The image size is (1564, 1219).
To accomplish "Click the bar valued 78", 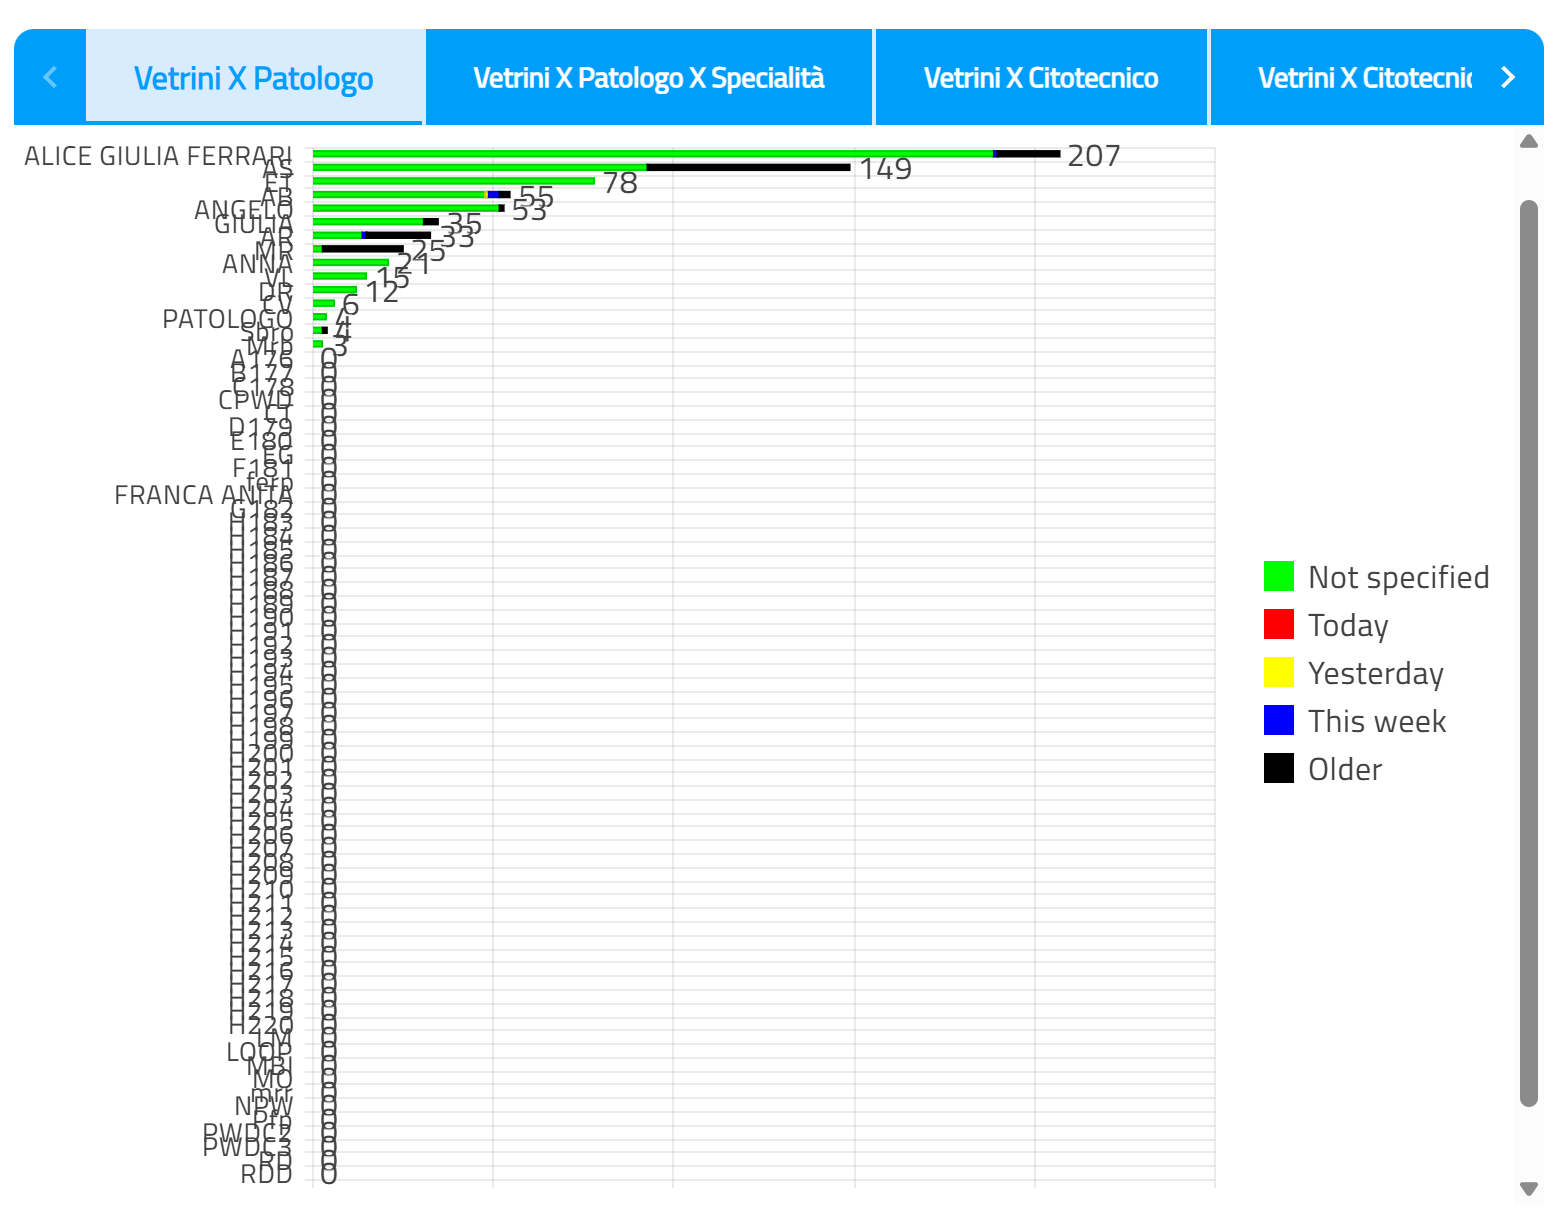I will [454, 181].
